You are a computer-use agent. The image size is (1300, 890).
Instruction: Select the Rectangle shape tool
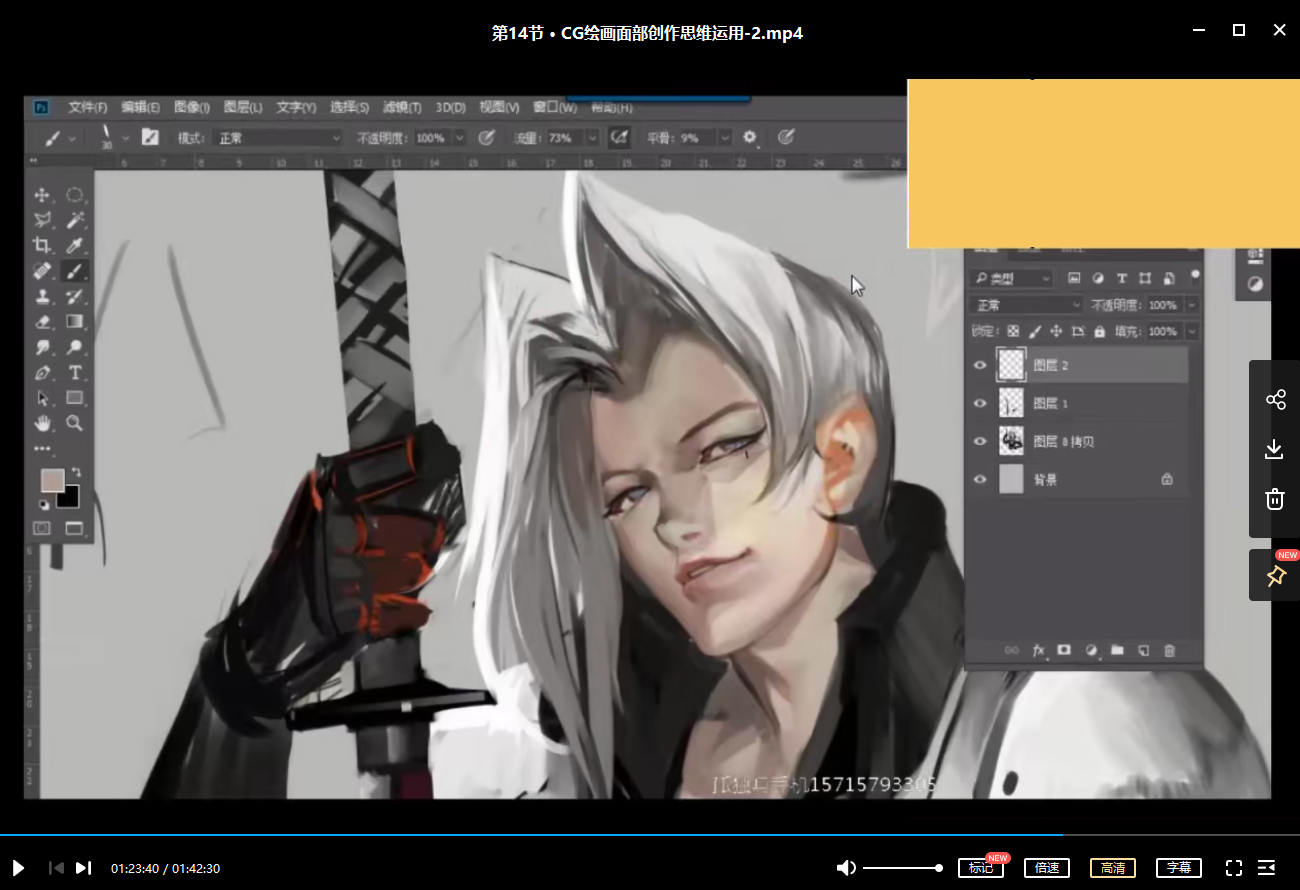point(74,398)
